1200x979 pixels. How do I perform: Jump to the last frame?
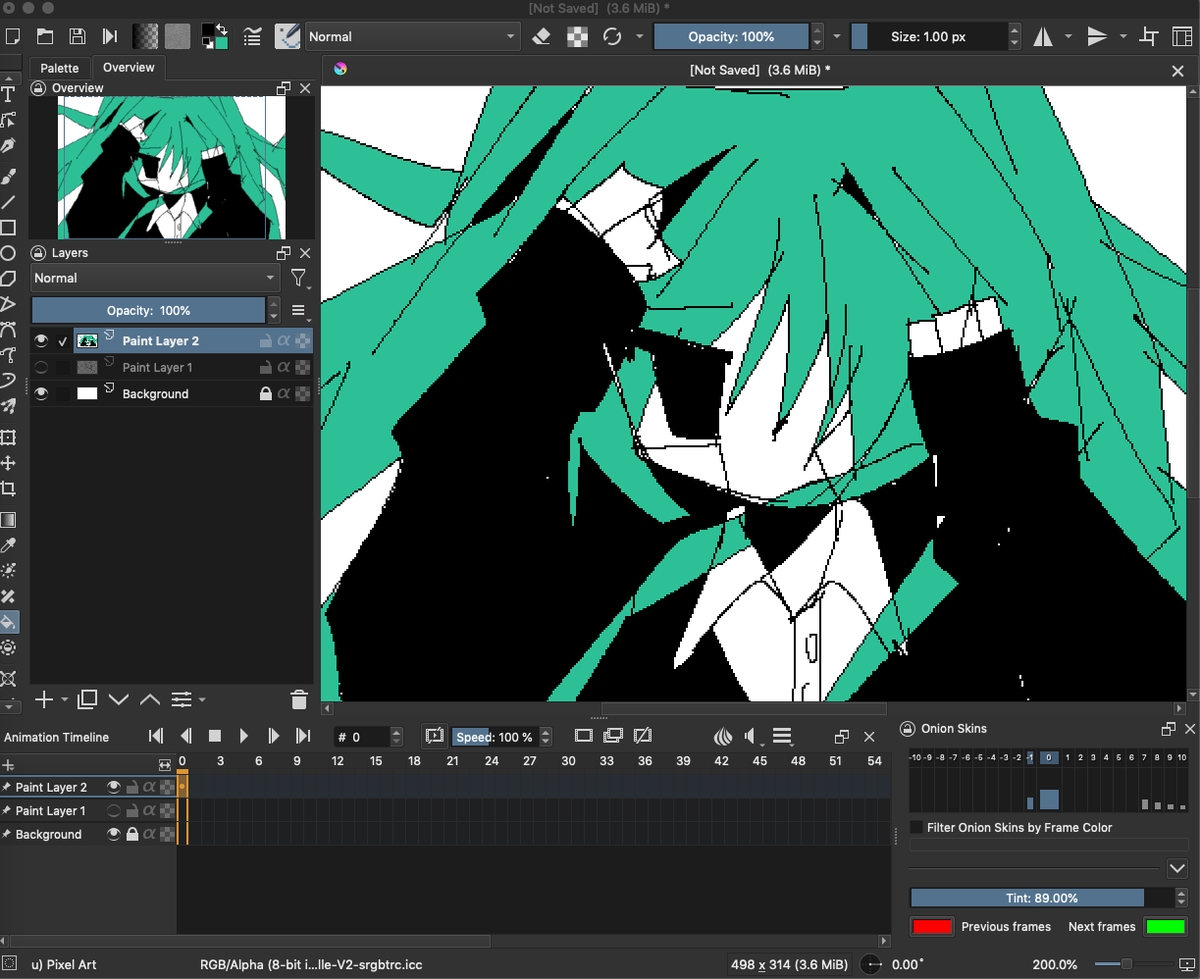303,736
